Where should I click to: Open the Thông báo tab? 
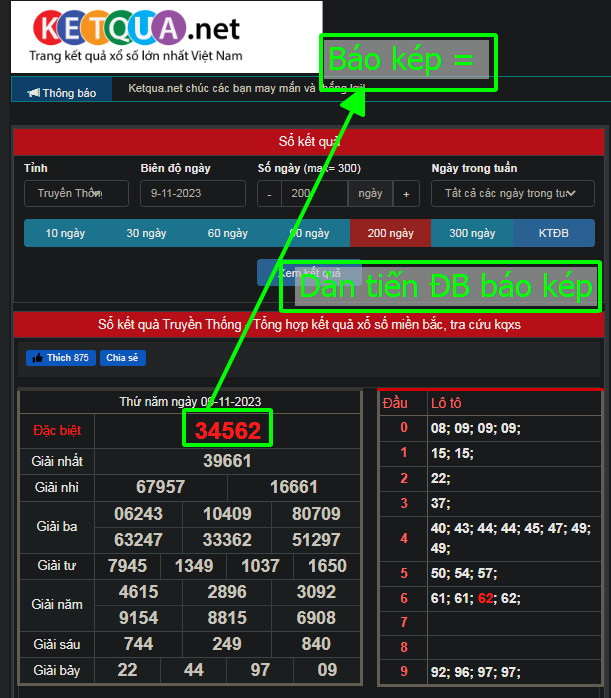pyautogui.click(x=62, y=92)
